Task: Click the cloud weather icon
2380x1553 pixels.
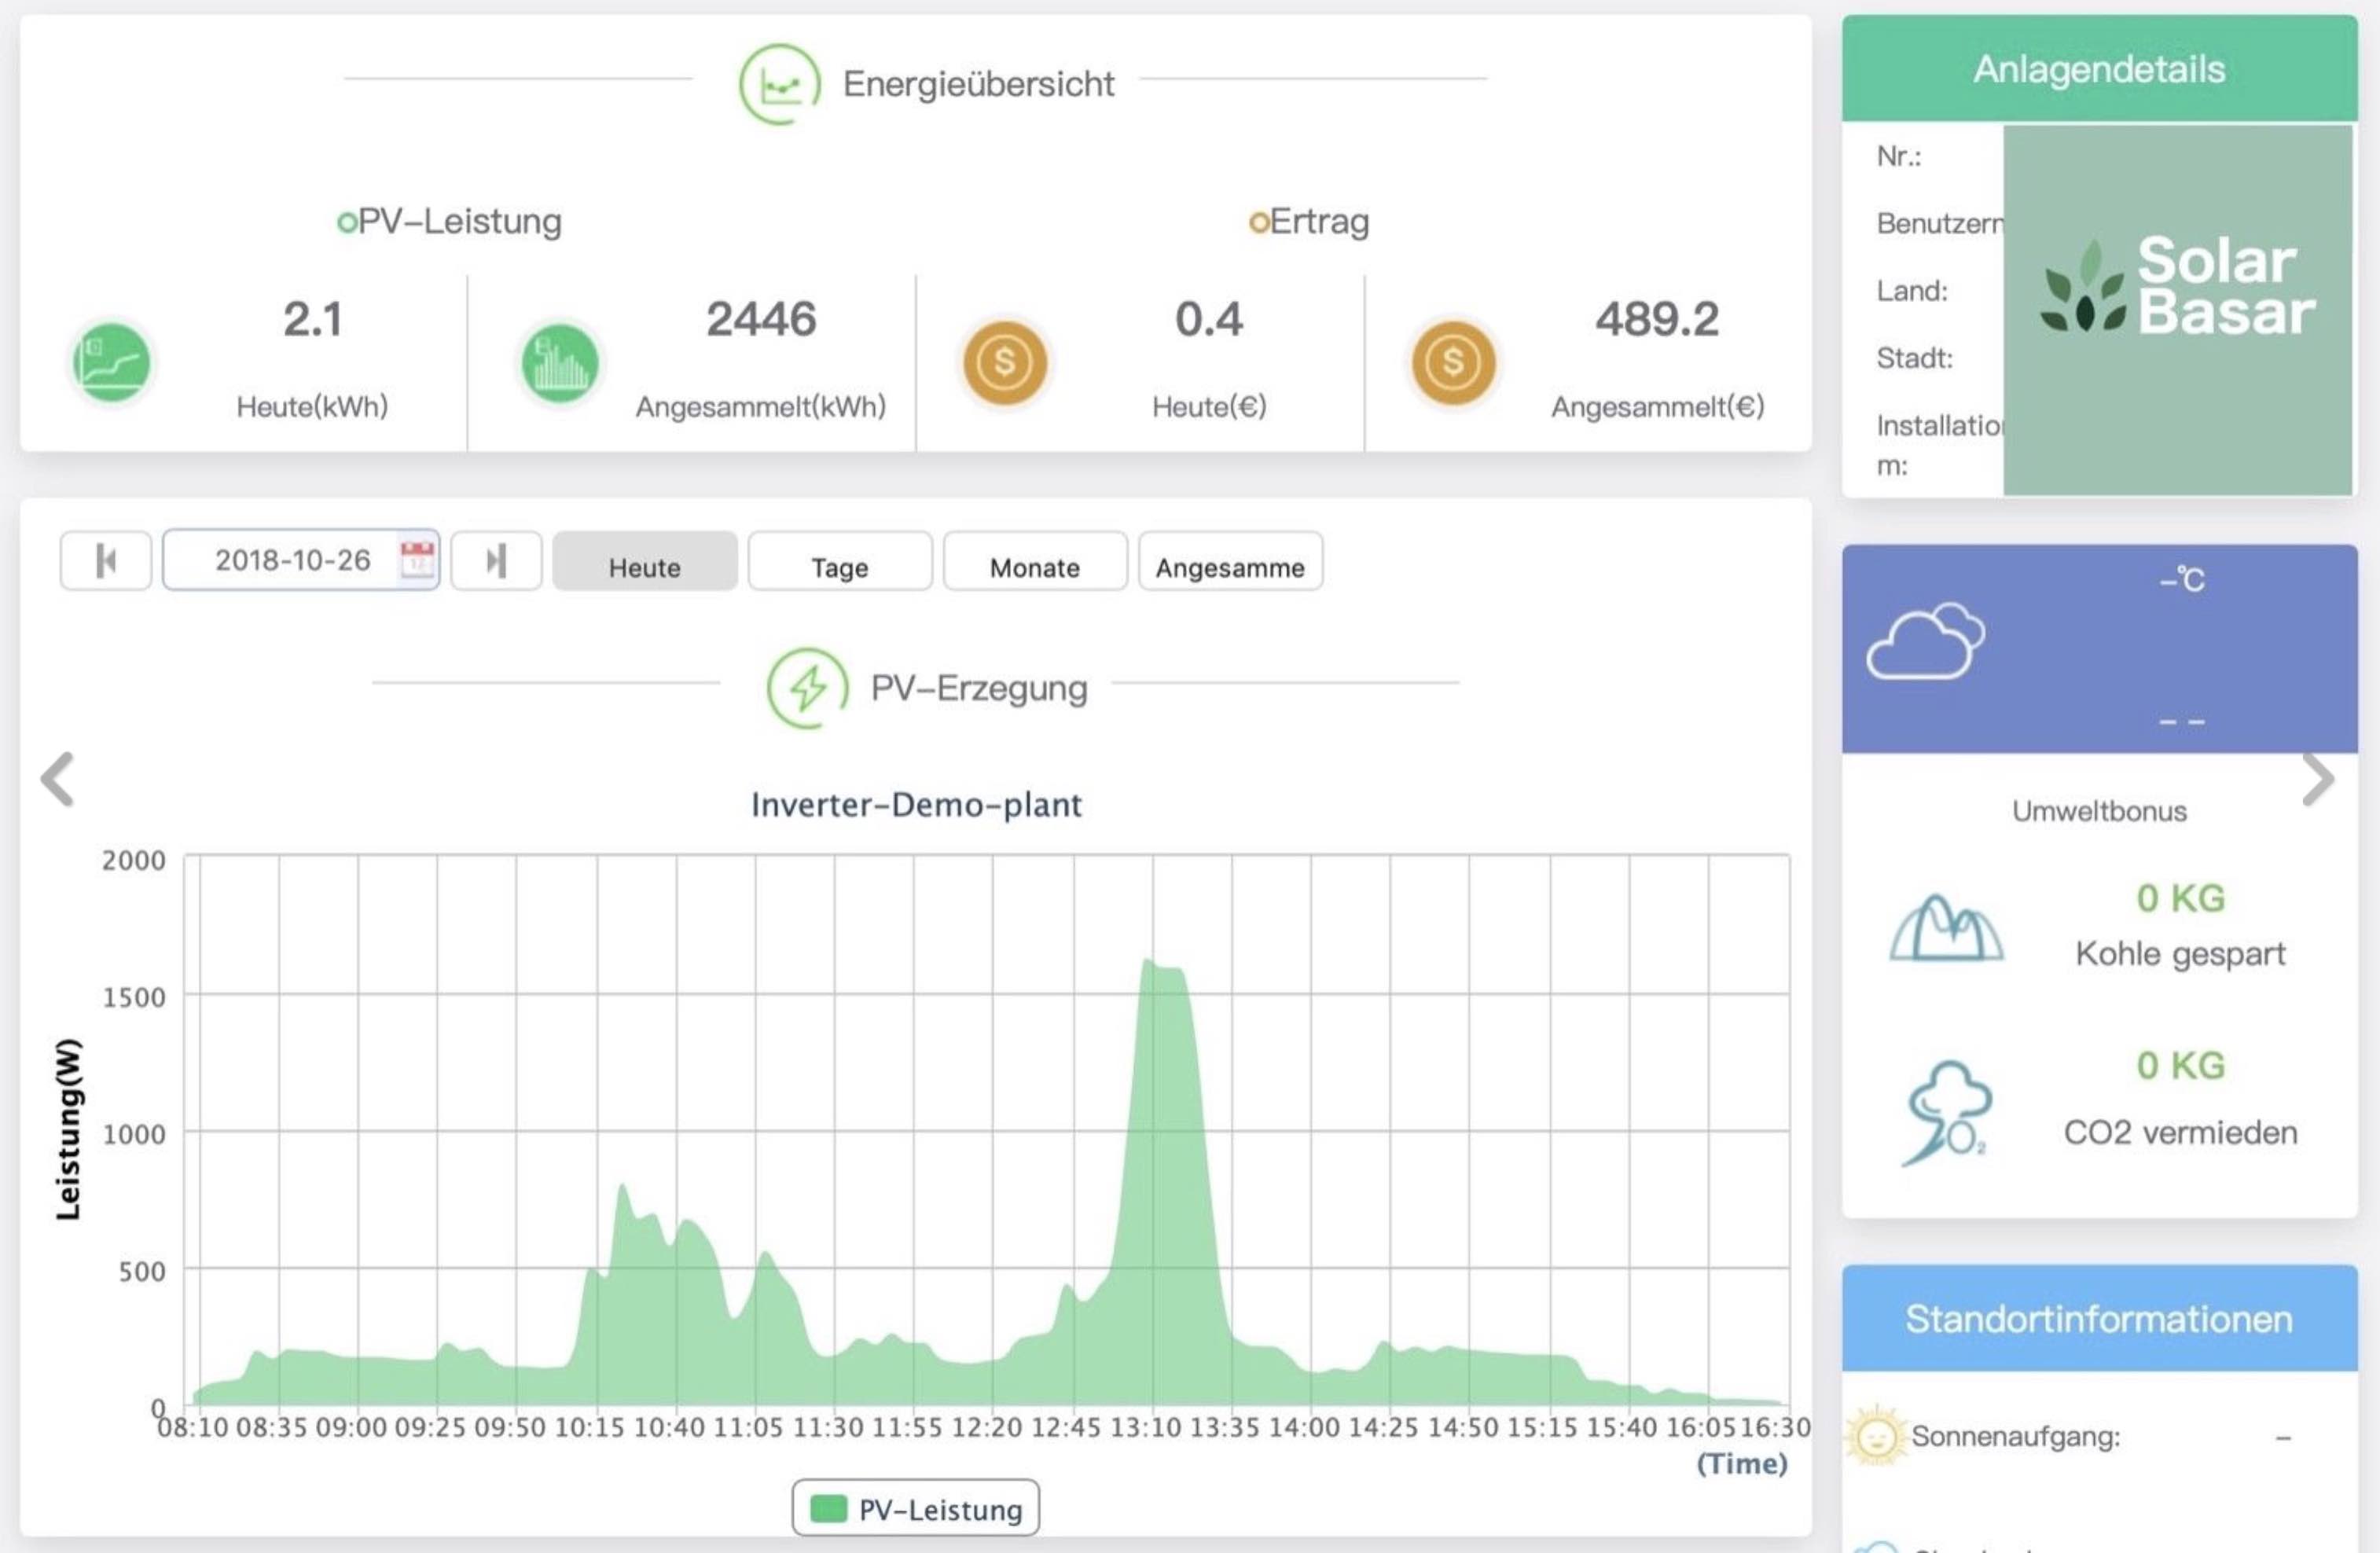Action: coord(1925,641)
